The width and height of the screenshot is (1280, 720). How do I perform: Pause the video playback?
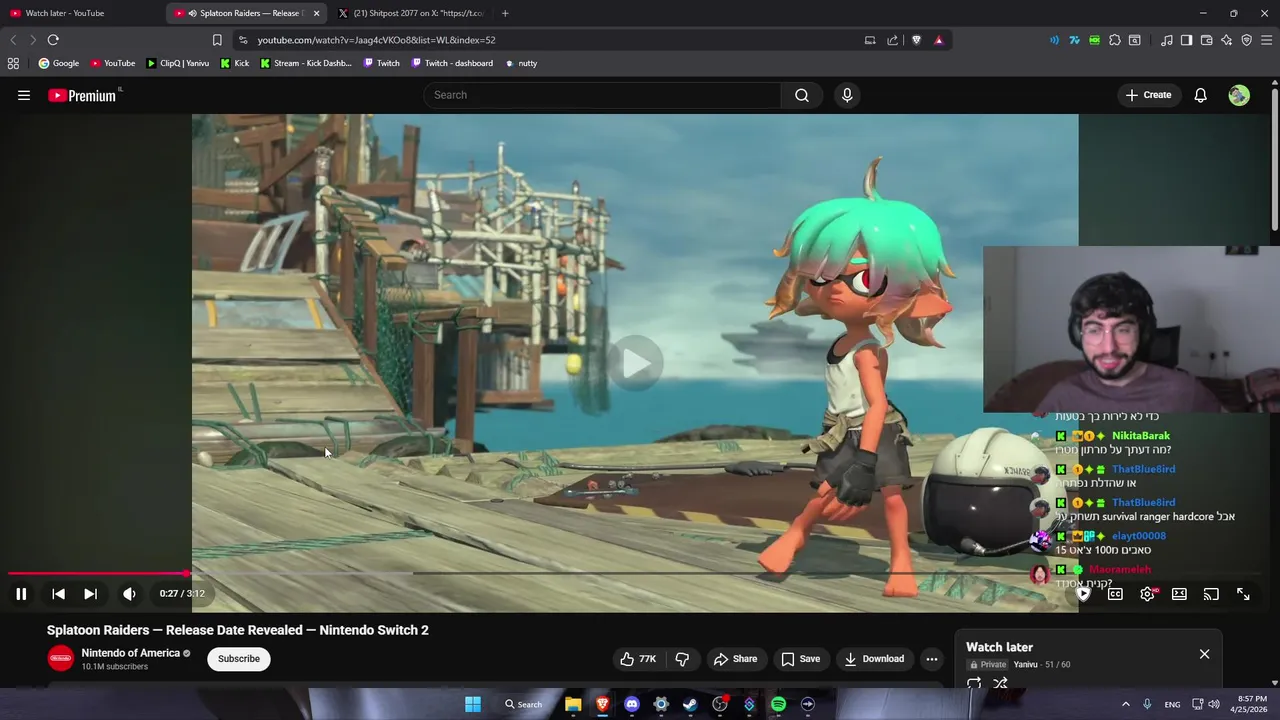(21, 594)
